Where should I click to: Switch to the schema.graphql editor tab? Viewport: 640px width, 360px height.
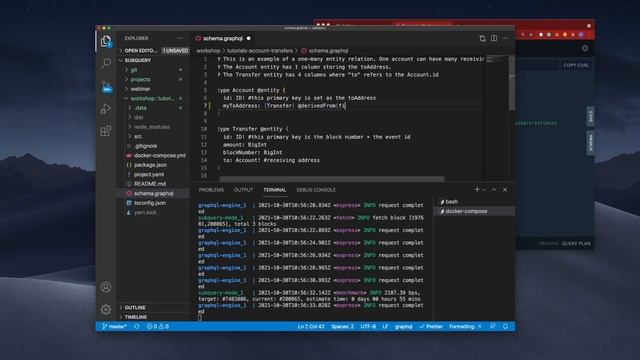[x=223, y=38]
